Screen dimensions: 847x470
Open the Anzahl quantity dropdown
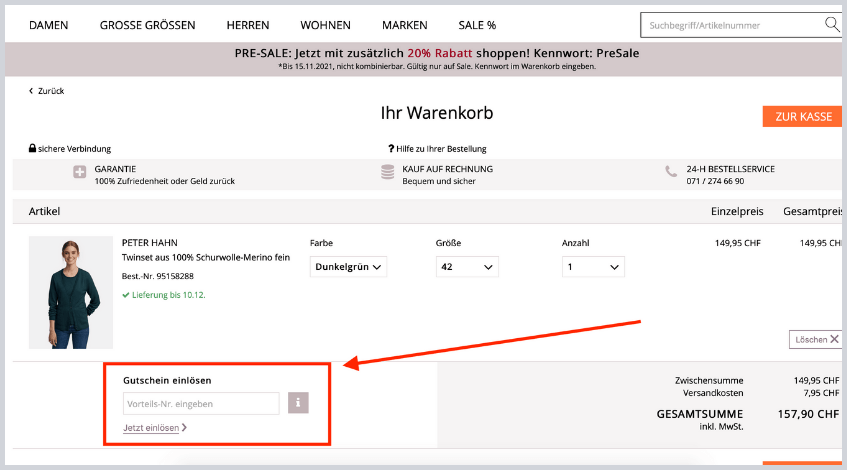click(x=593, y=267)
